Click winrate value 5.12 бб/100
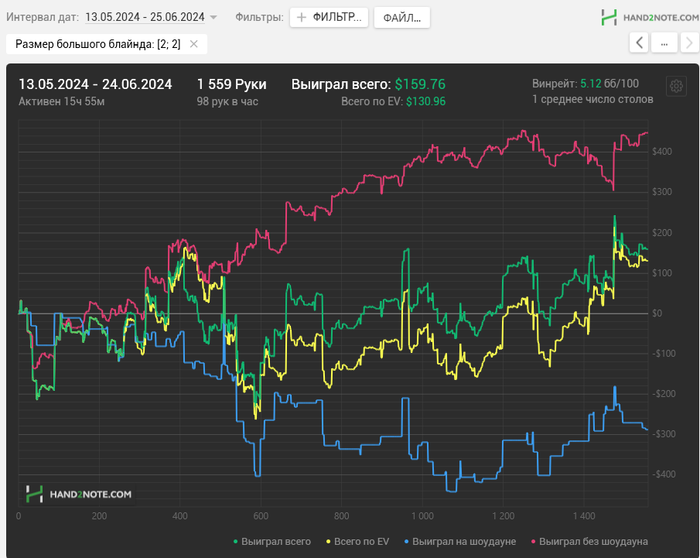 609,83
